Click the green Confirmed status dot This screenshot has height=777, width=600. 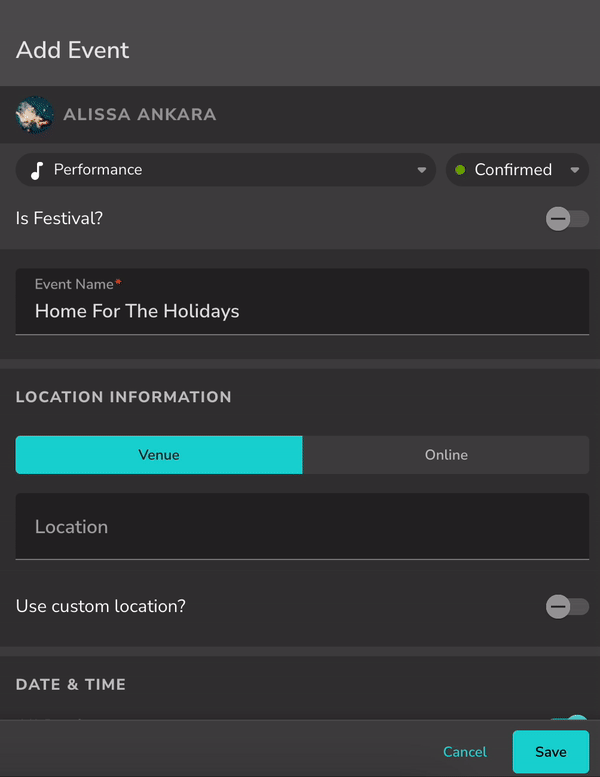pos(460,170)
